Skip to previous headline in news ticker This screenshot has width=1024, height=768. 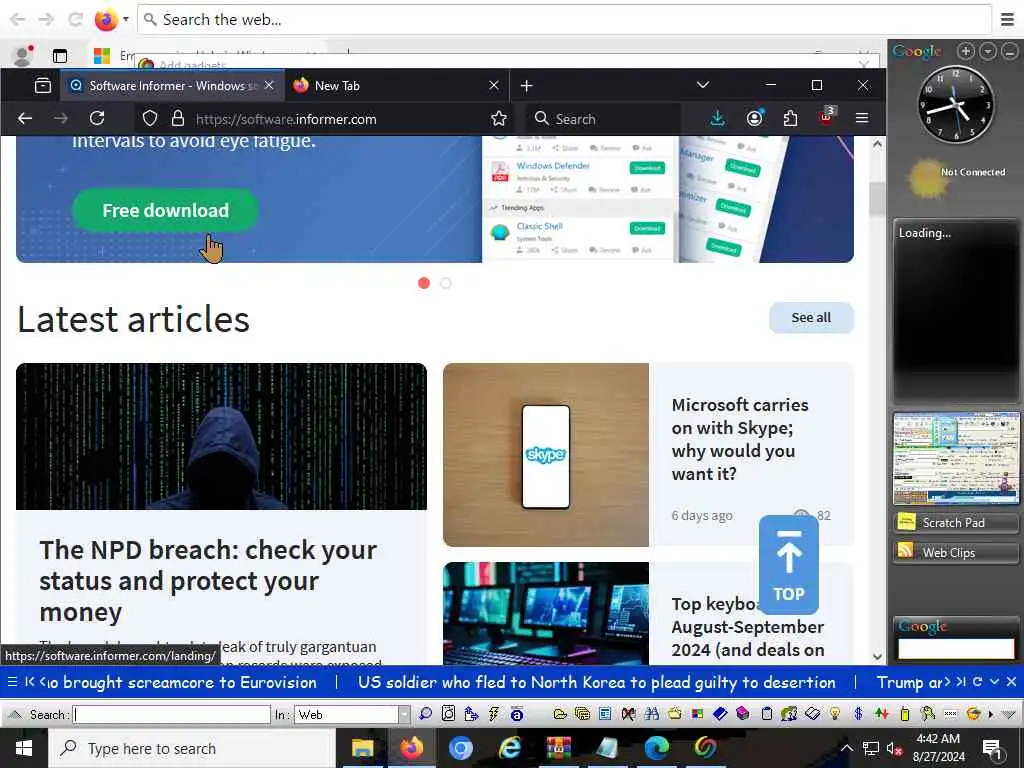(x=29, y=682)
